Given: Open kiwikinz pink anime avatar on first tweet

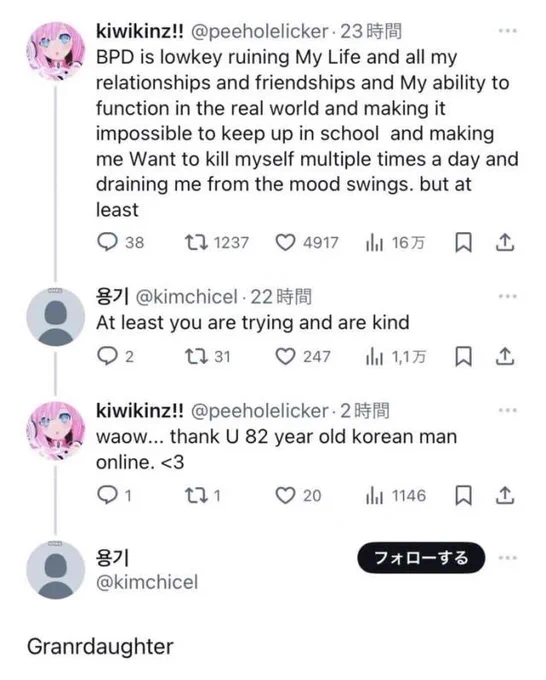Looking at the screenshot, I should click(x=56, y=51).
